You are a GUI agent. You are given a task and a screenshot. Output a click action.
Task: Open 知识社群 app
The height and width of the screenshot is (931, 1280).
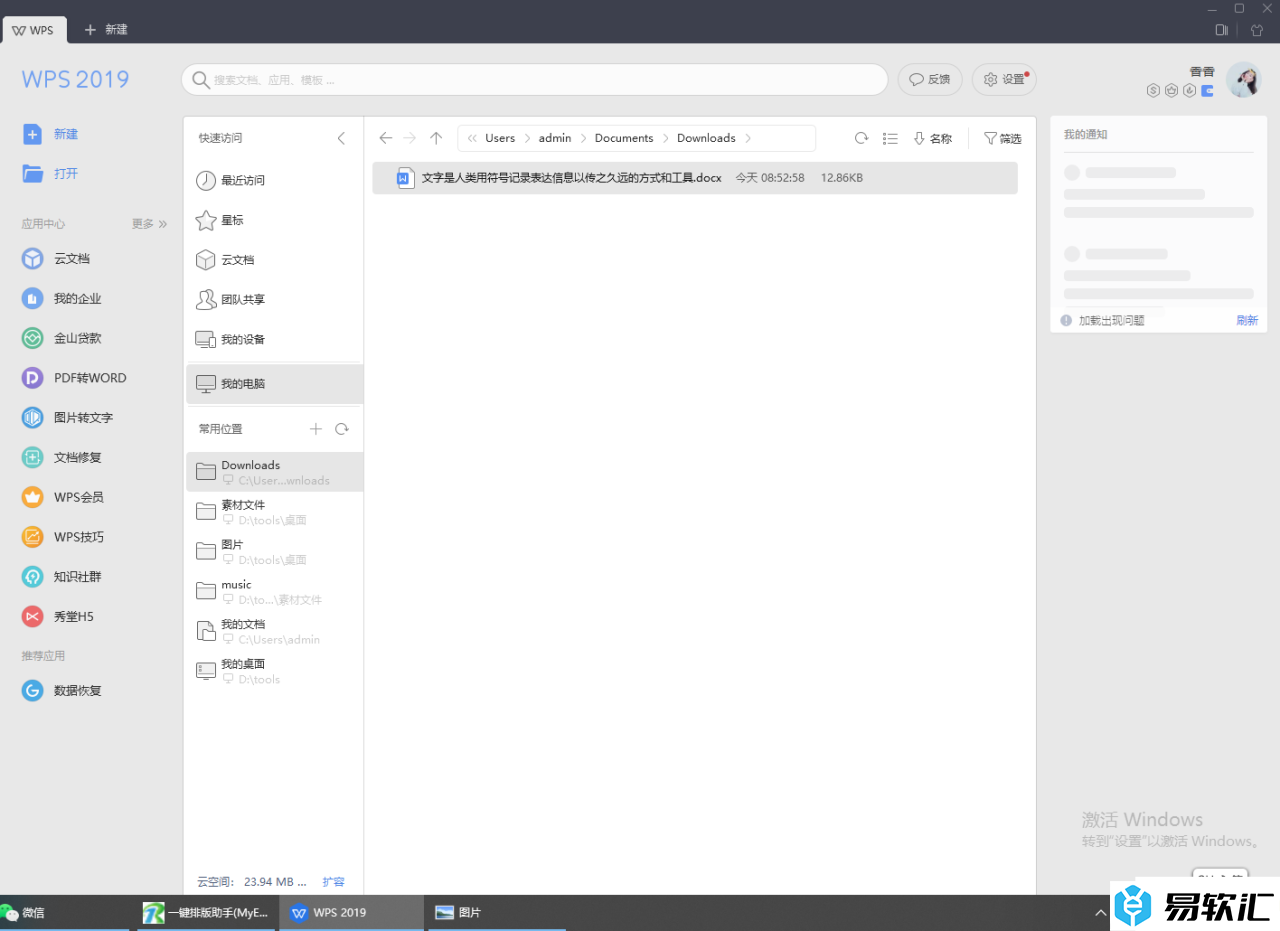[62, 576]
